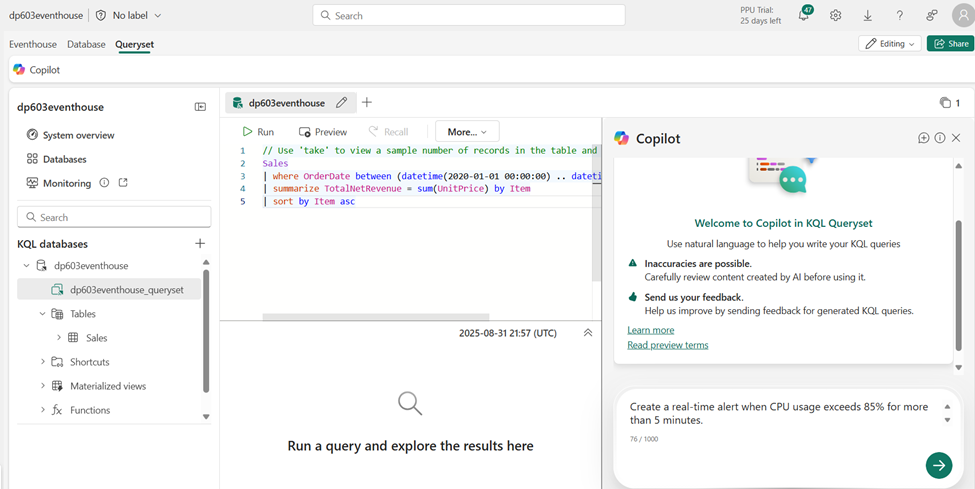Select dp603eventhouse_queryset in tree
This screenshot has width=975, height=489.
point(109,289)
